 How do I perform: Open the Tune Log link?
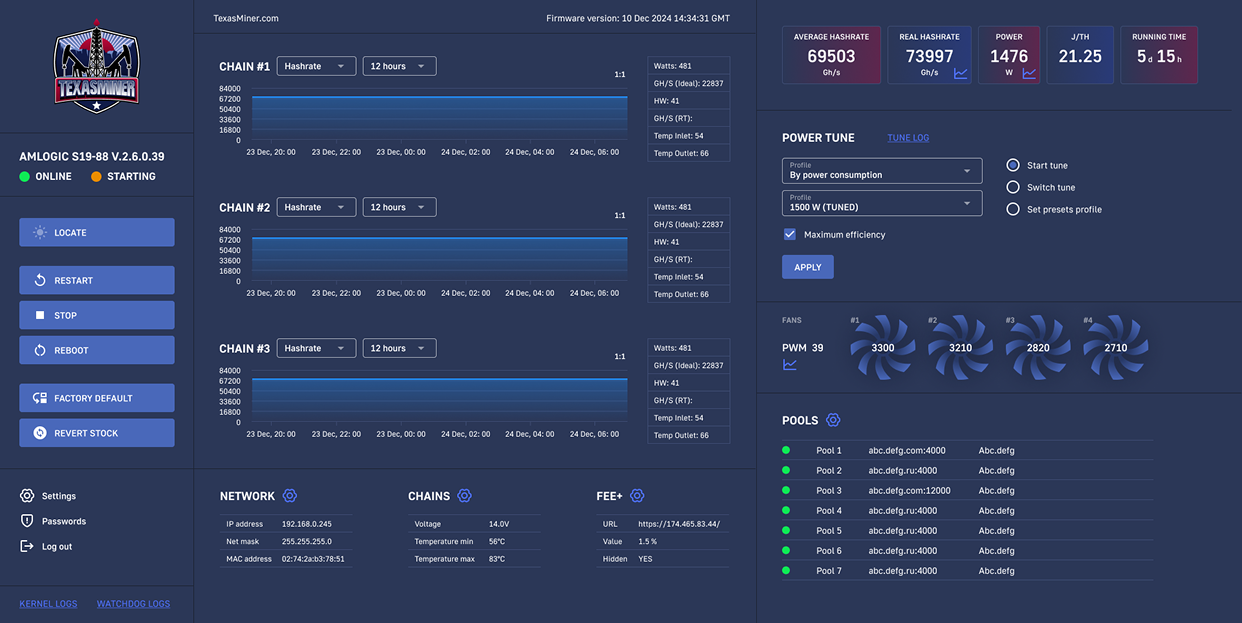pos(908,137)
